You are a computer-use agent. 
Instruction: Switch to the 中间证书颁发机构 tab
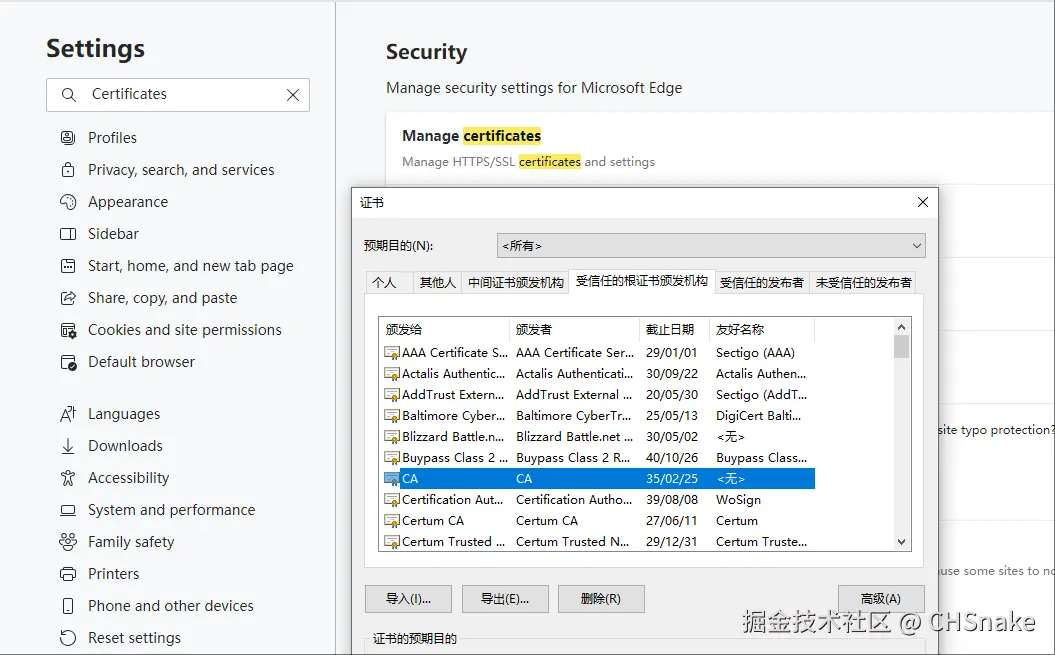tap(515, 283)
